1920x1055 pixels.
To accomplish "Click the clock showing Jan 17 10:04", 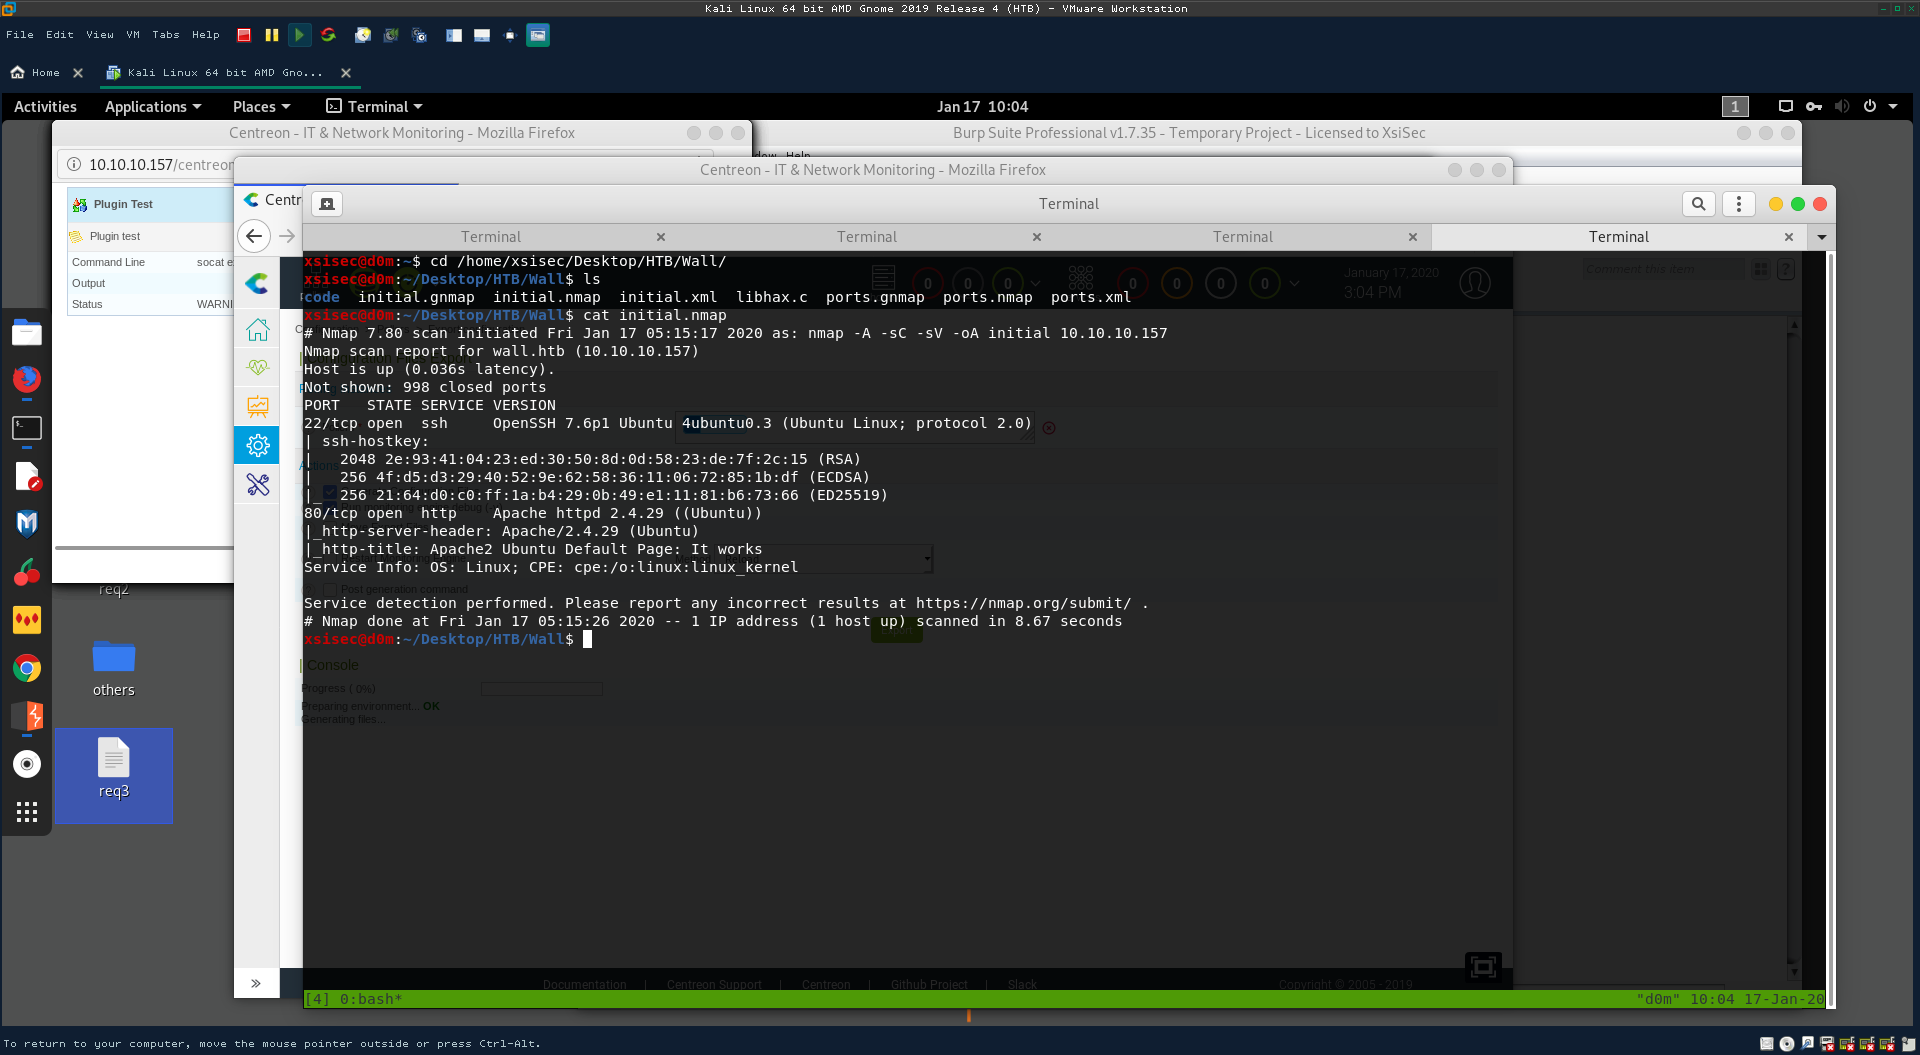I will (x=982, y=106).
